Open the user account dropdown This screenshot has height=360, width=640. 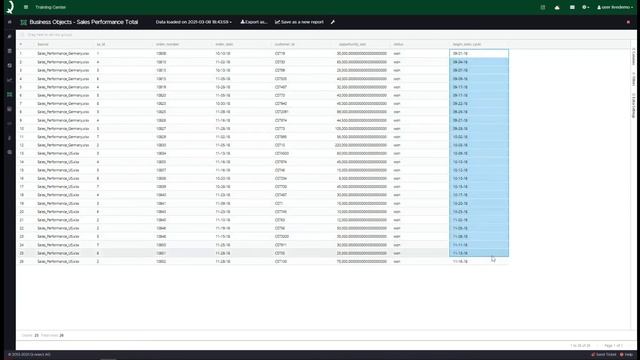pos(615,7)
